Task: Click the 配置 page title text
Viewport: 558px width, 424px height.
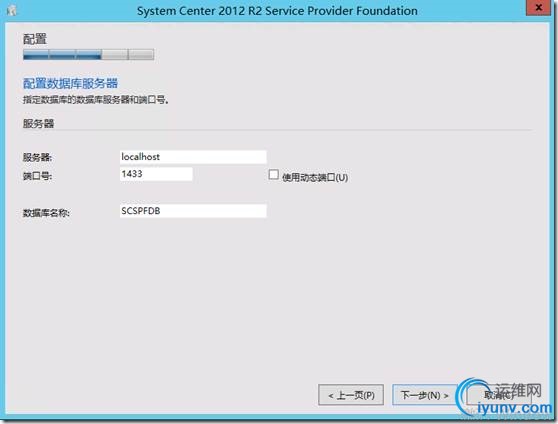Action: (35, 39)
